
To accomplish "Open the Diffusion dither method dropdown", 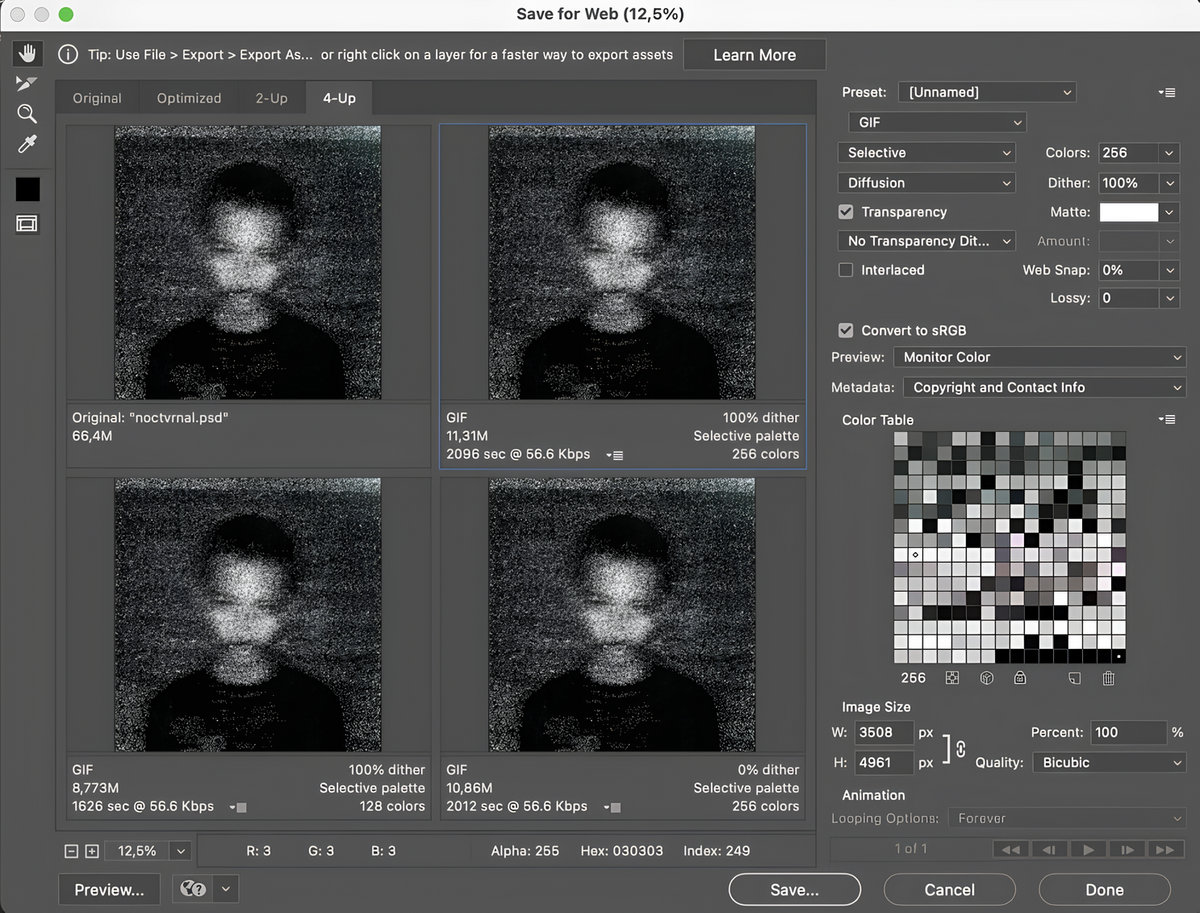I will (926, 183).
